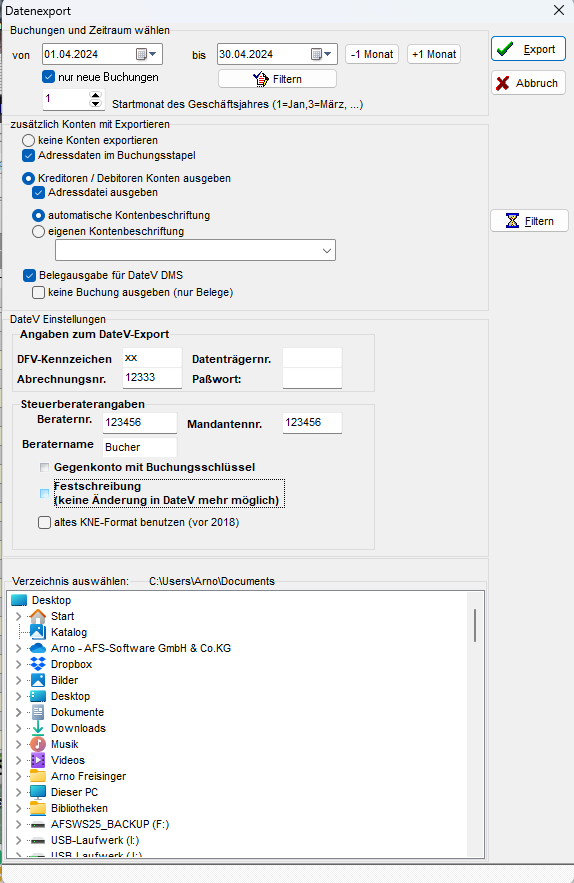Toggle 'nur neue Buchungen' checkbox
Viewport: 574px width, 883px height.
coord(48,77)
